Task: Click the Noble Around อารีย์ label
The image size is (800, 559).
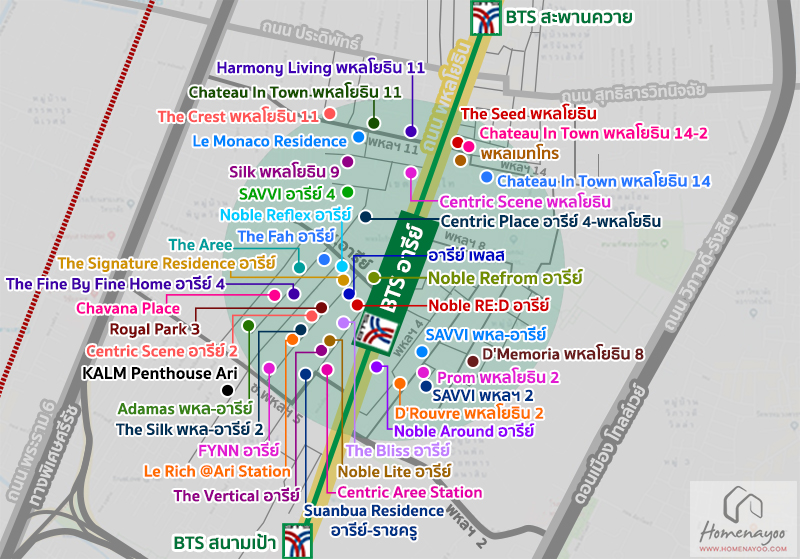Action: tap(464, 431)
